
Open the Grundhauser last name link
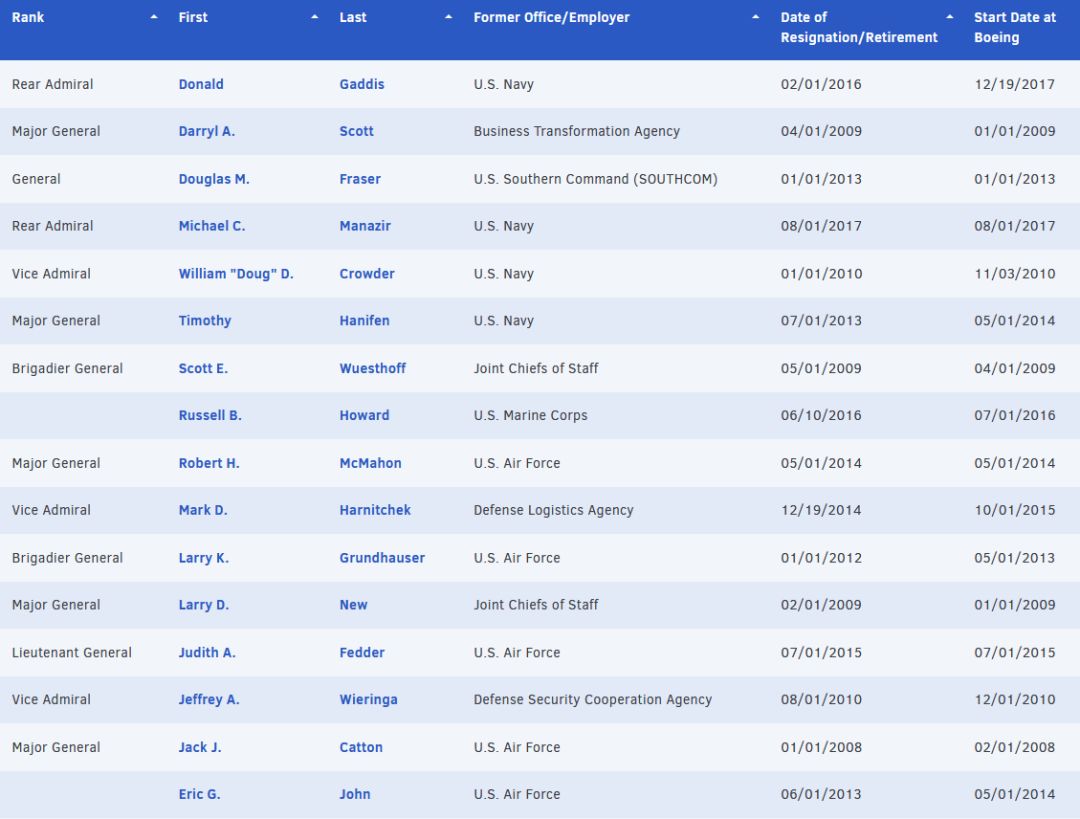click(x=382, y=558)
